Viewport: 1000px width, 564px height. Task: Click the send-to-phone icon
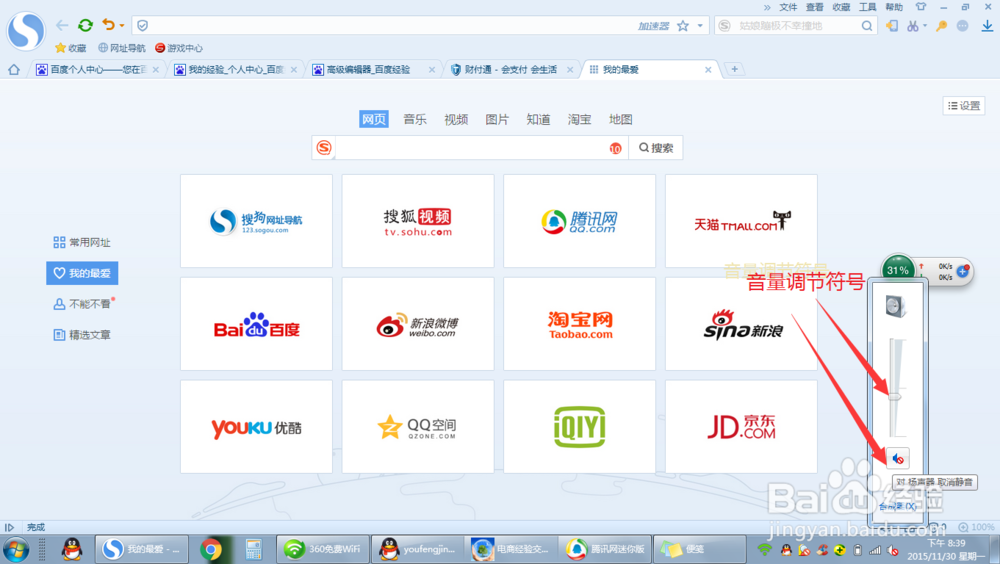pyautogui.click(x=892, y=26)
